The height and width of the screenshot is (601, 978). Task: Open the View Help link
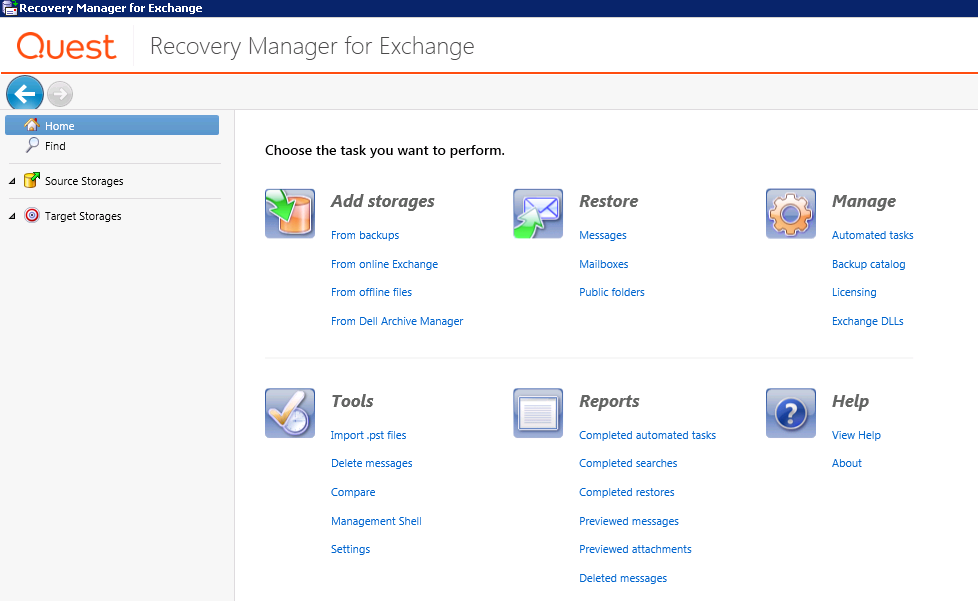856,435
